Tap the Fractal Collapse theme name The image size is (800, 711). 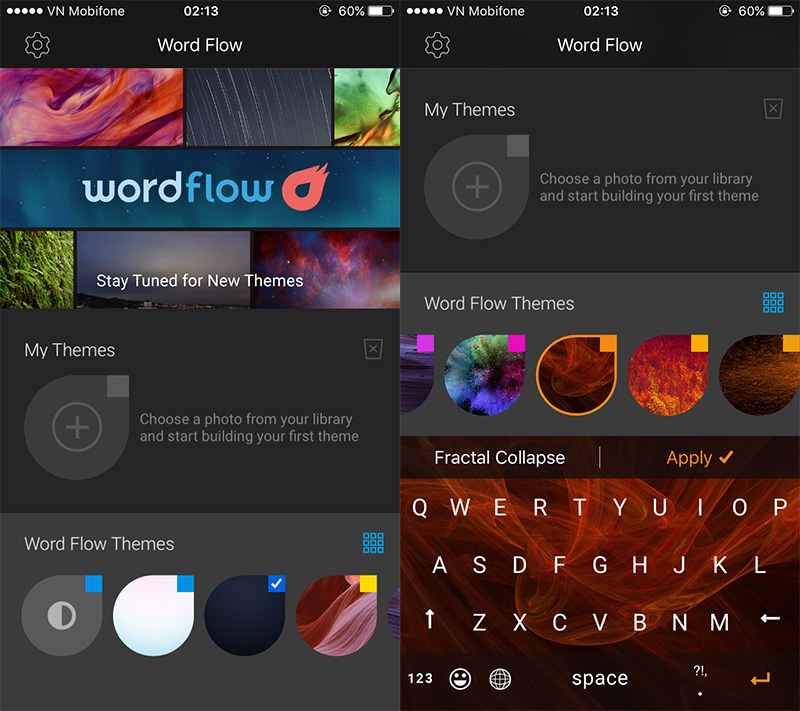click(x=499, y=458)
